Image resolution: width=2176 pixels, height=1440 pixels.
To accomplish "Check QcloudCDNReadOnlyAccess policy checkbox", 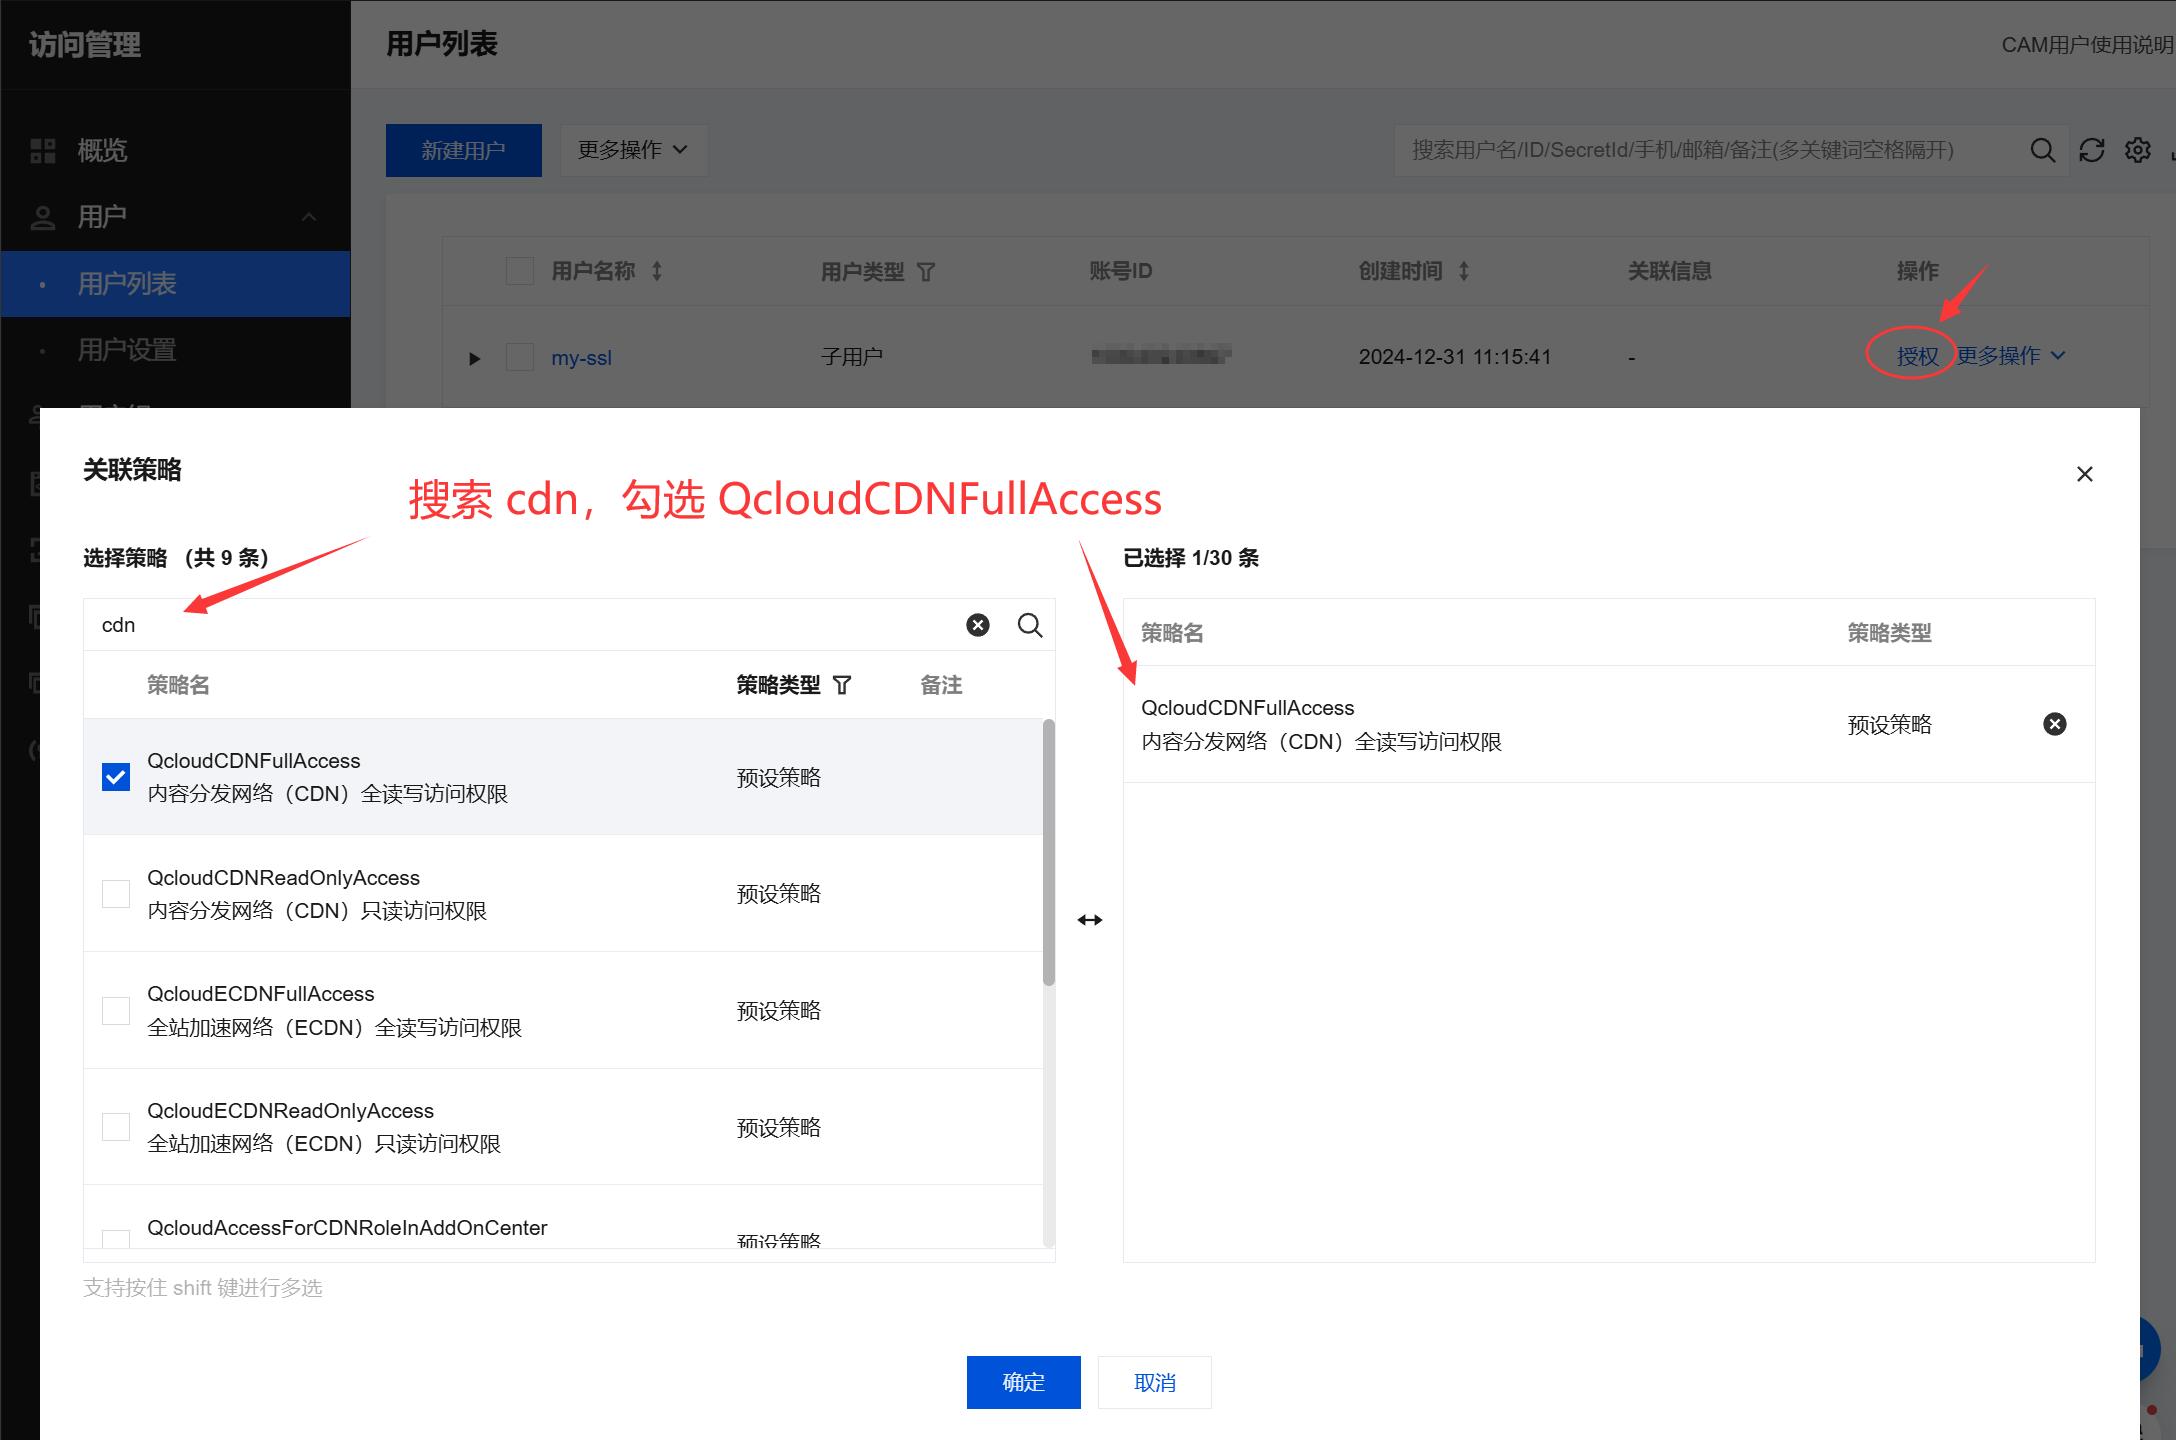I will 116,893.
